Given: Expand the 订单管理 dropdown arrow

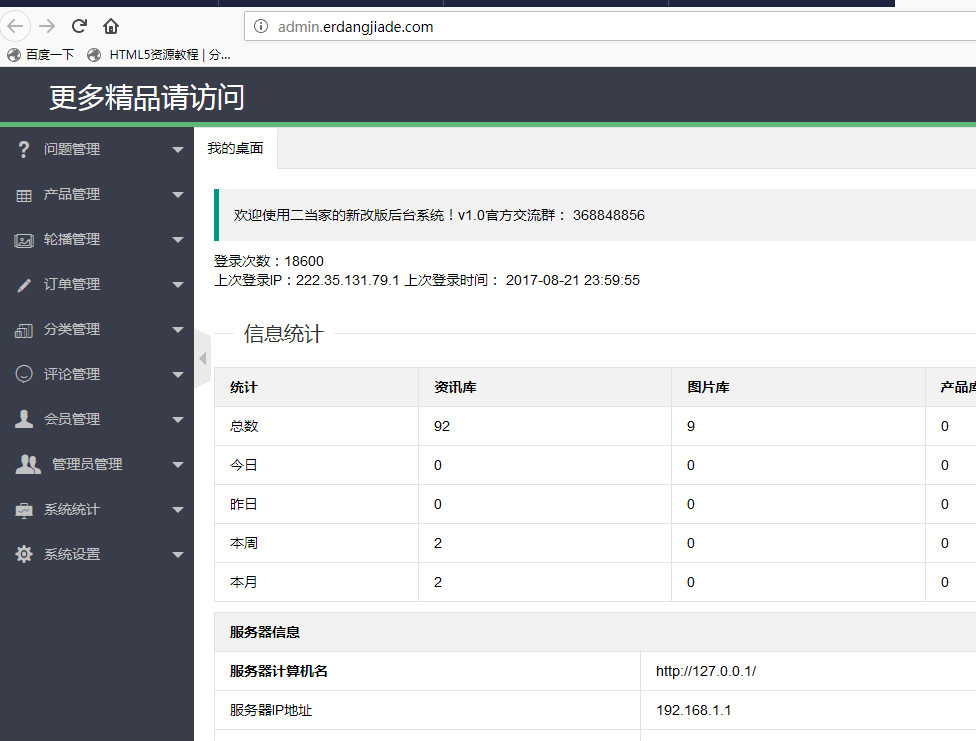Looking at the screenshot, I should click(x=178, y=285).
